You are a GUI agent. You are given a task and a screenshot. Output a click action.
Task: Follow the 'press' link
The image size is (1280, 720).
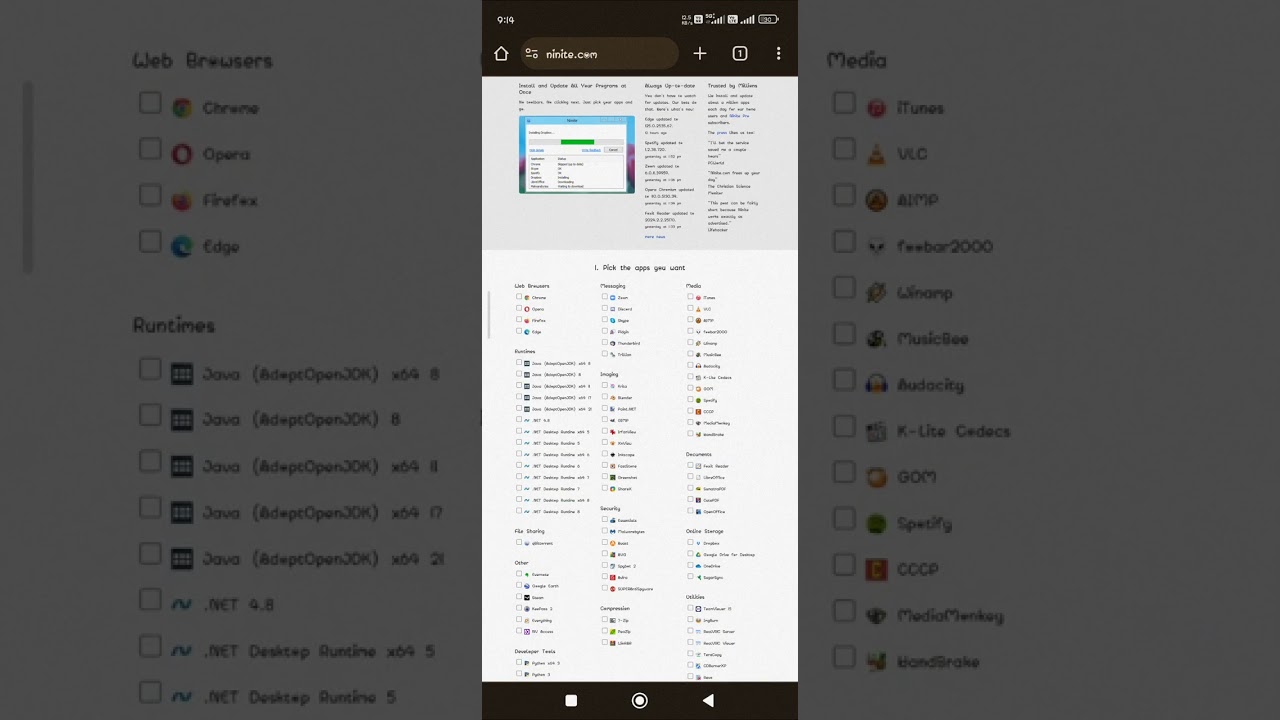[723, 132]
